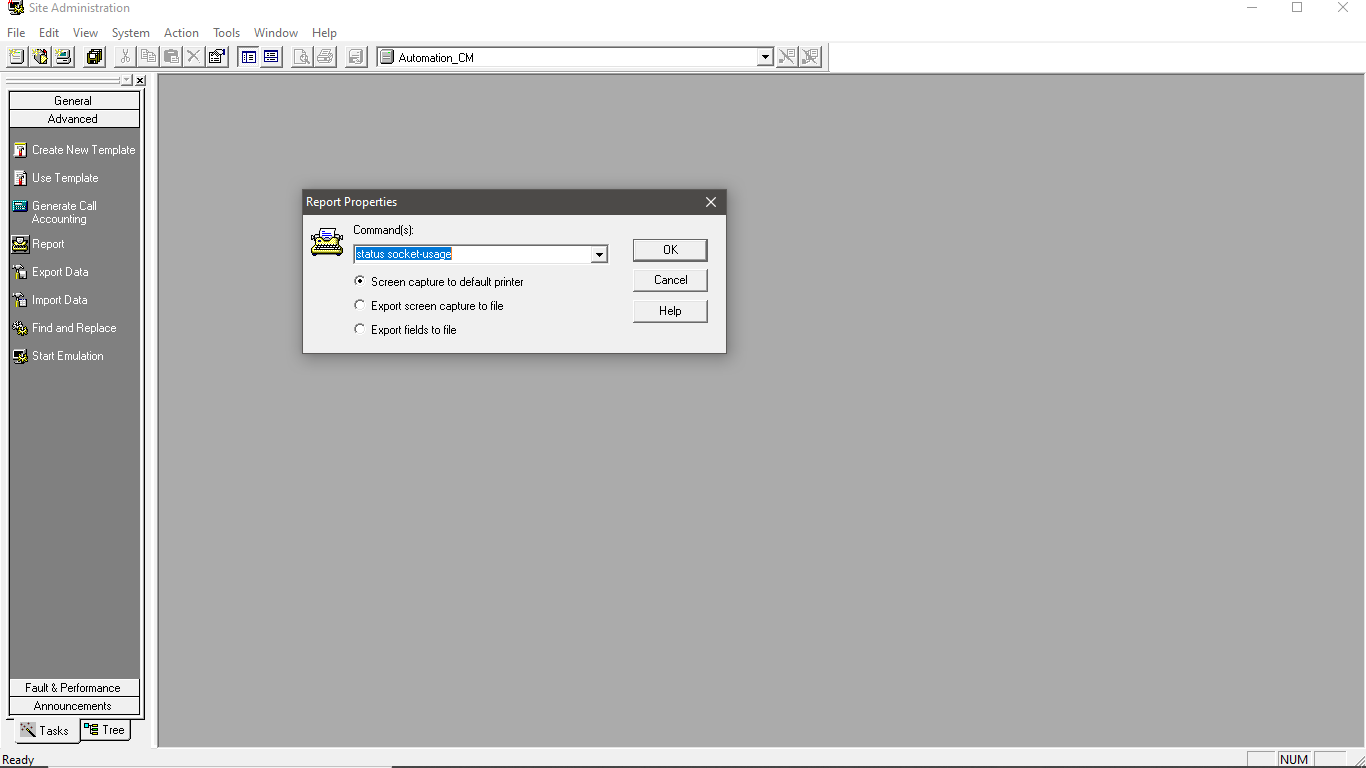This screenshot has height=768, width=1366.
Task: Open the task pane small dropdown arrow
Action: (127, 80)
